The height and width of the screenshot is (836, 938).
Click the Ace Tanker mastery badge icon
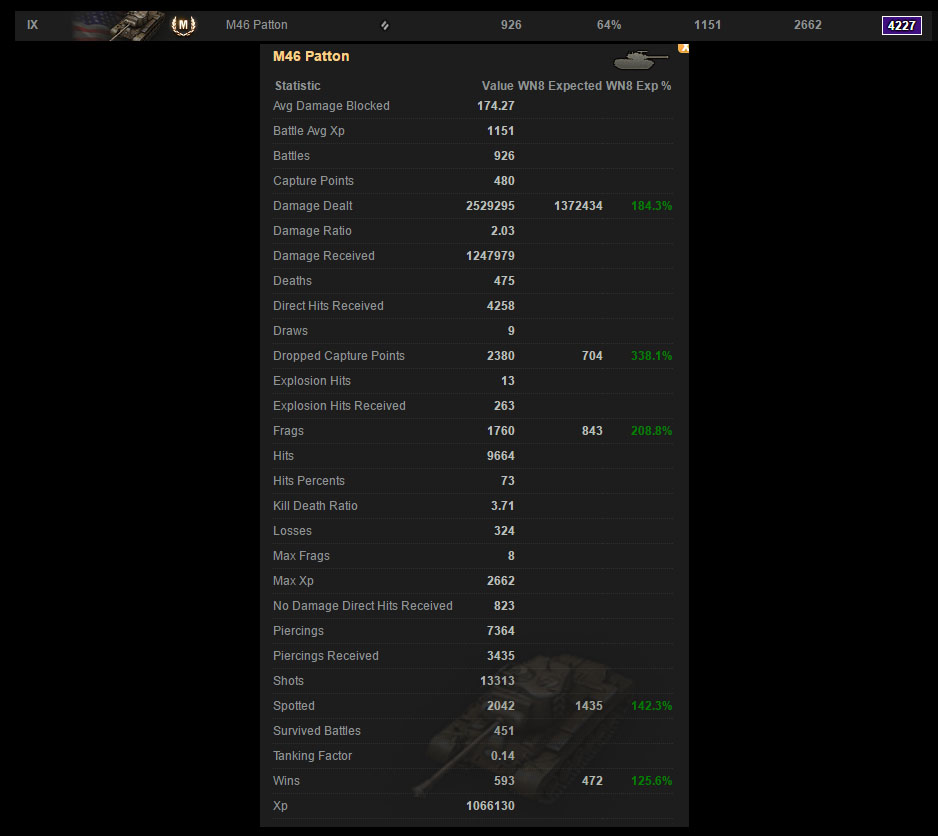pyautogui.click(x=183, y=25)
